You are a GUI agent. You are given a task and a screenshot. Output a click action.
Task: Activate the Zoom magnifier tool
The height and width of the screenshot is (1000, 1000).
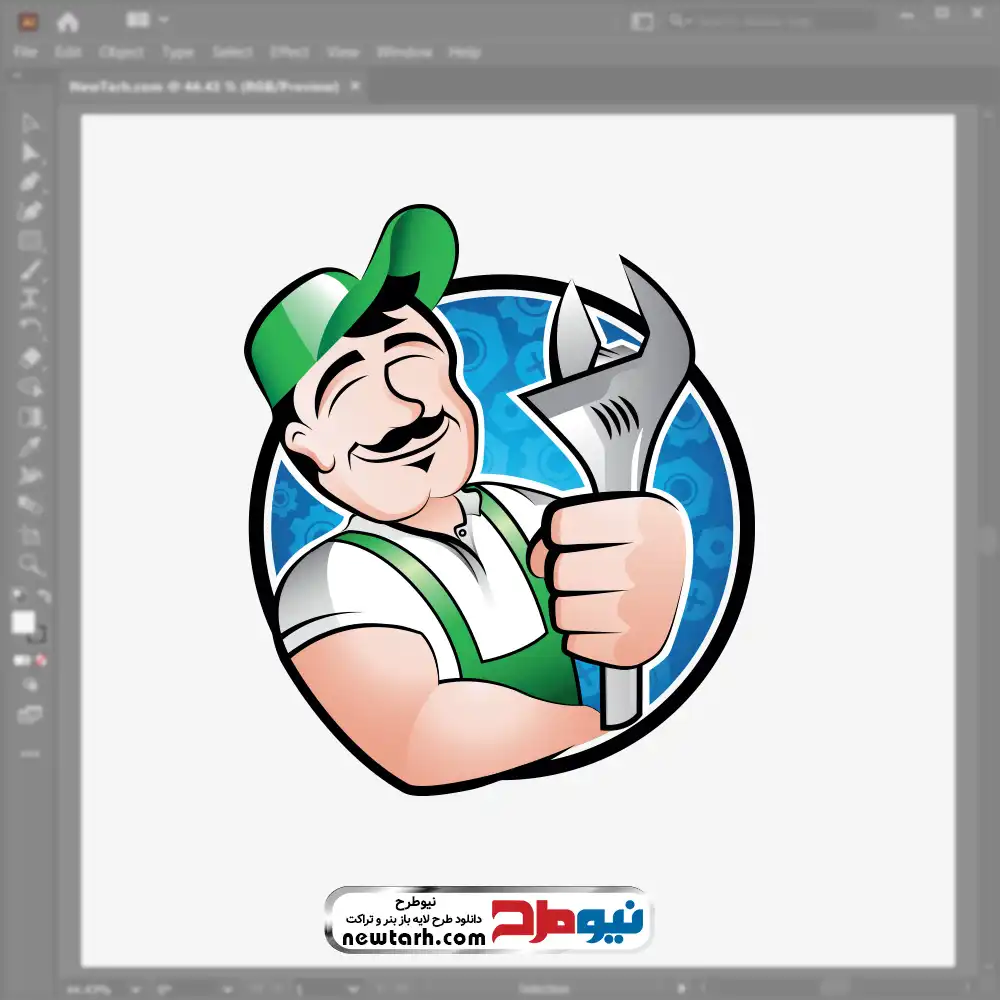point(30,564)
